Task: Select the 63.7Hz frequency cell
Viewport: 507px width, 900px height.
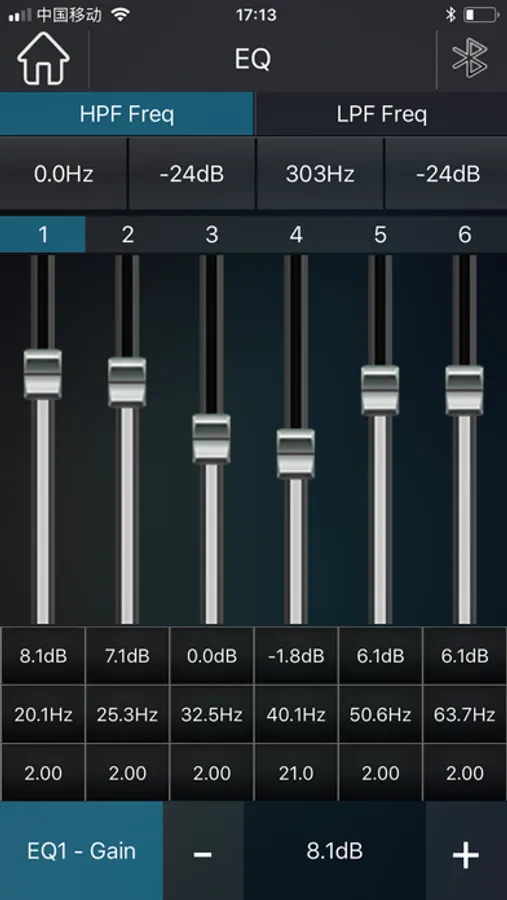Action: (x=465, y=715)
